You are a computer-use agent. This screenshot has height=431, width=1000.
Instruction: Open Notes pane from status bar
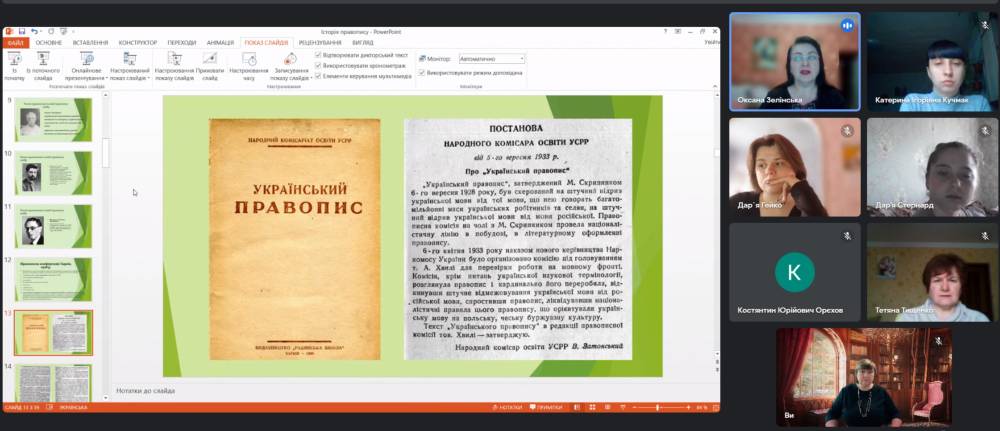[510, 407]
